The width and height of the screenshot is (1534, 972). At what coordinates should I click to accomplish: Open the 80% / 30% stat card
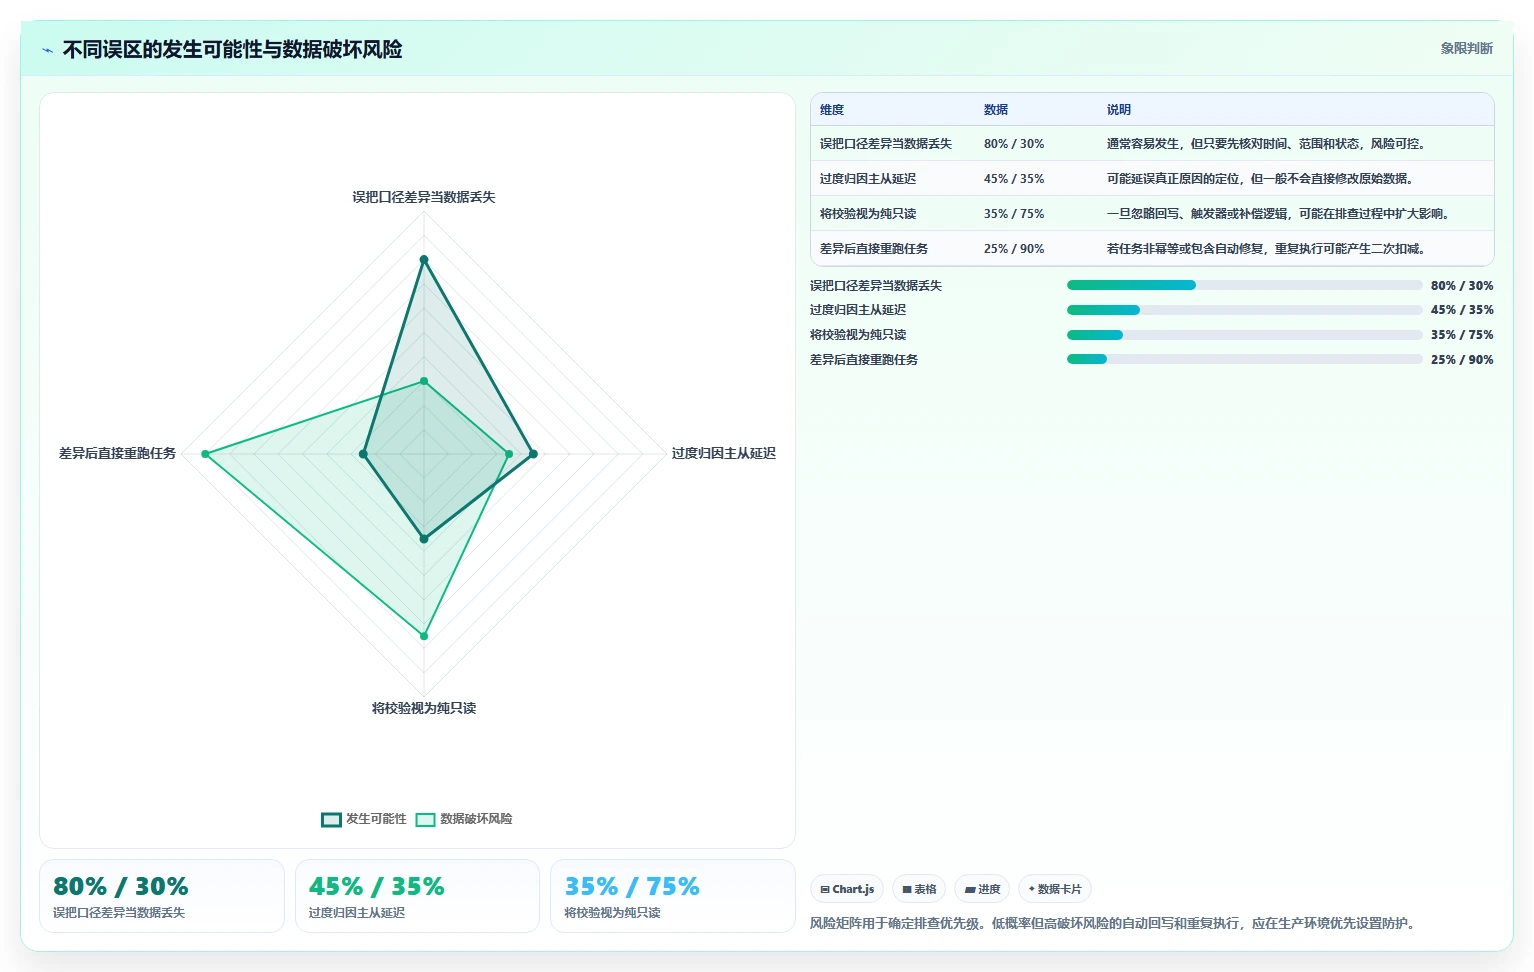[x=162, y=896]
